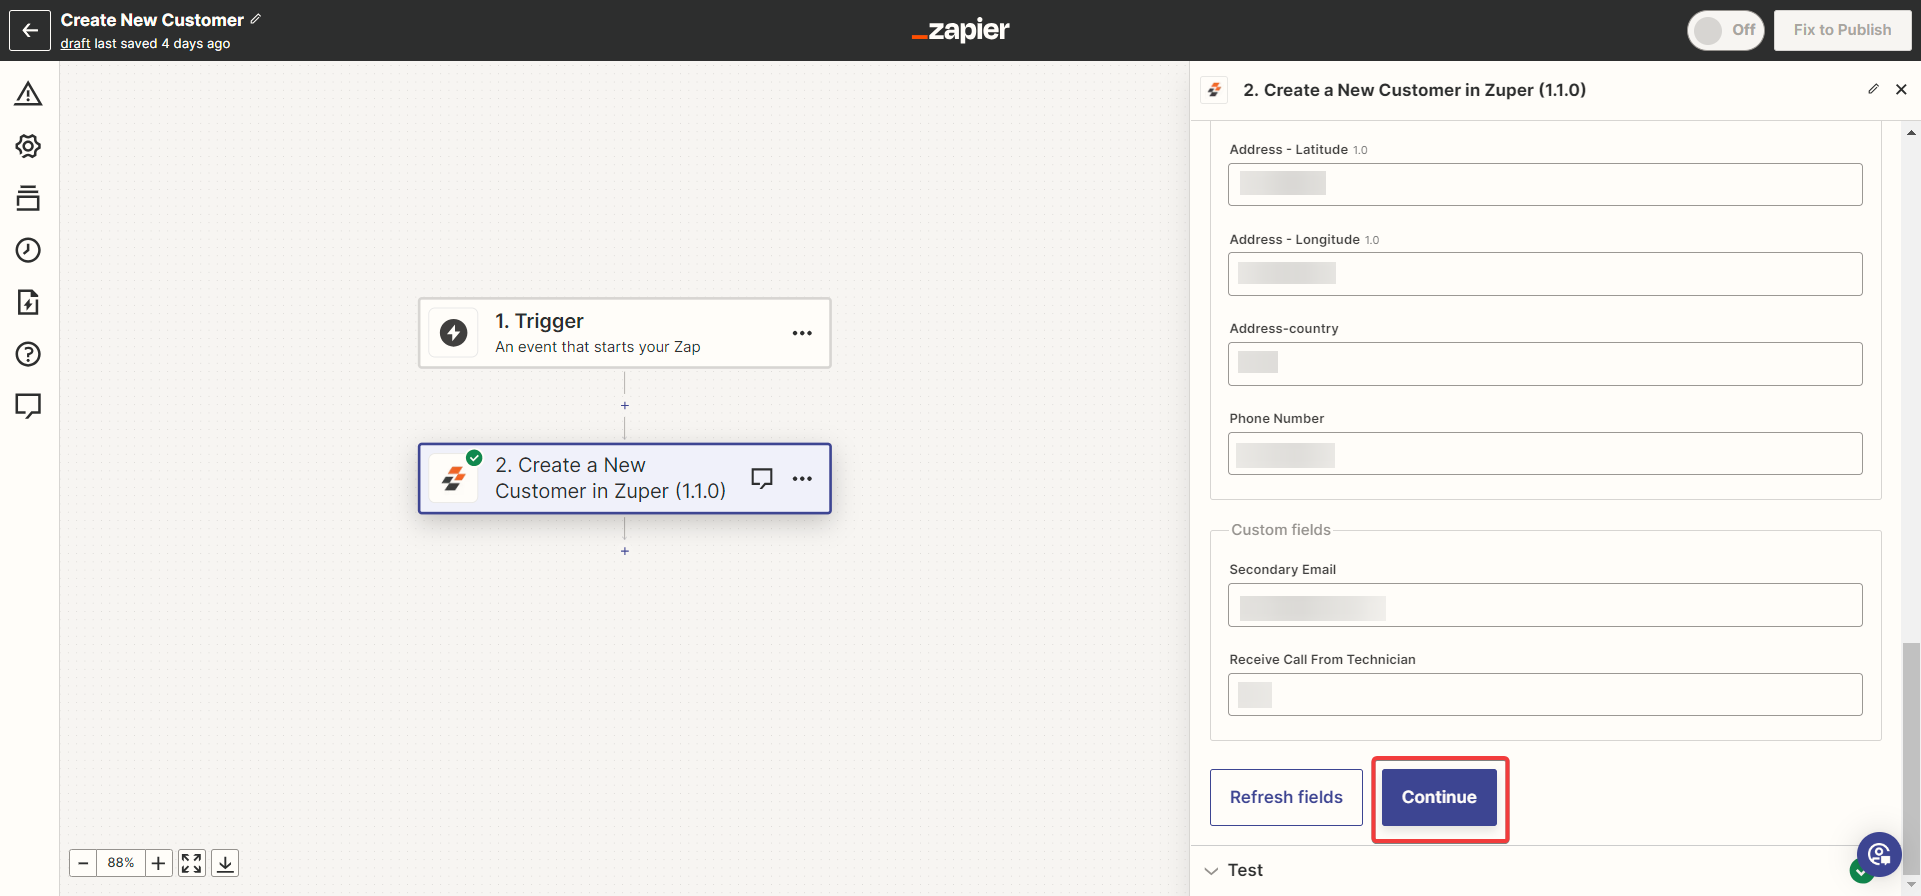Viewport: 1921px width, 896px height.
Task: Edit the Zap name with pencil icon
Action: click(x=256, y=19)
